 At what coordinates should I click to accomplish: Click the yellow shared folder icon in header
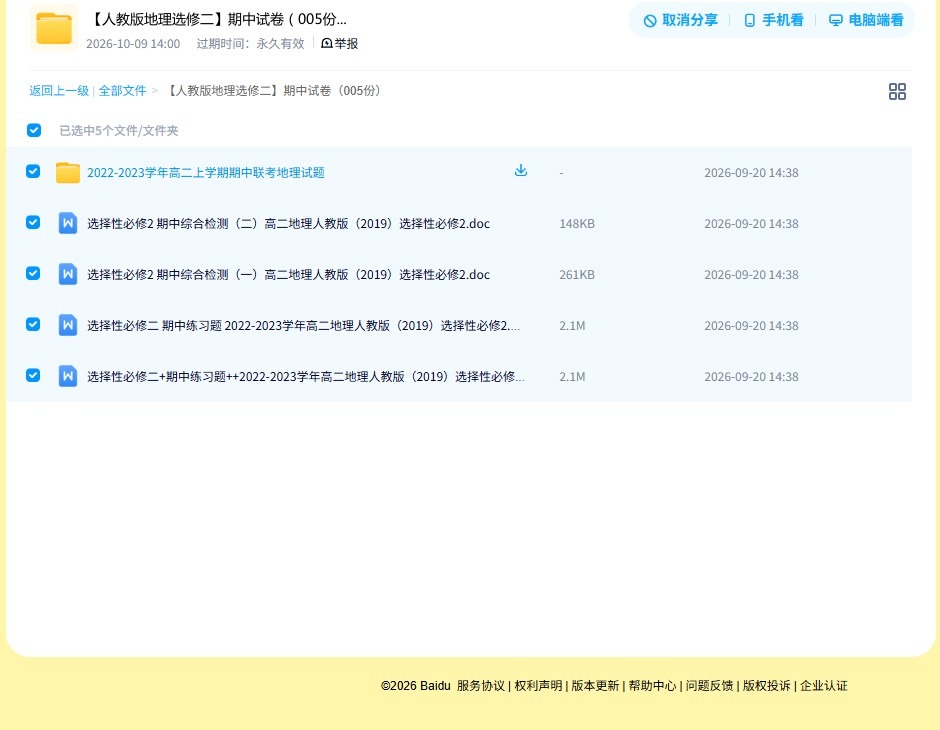pyautogui.click(x=54, y=28)
